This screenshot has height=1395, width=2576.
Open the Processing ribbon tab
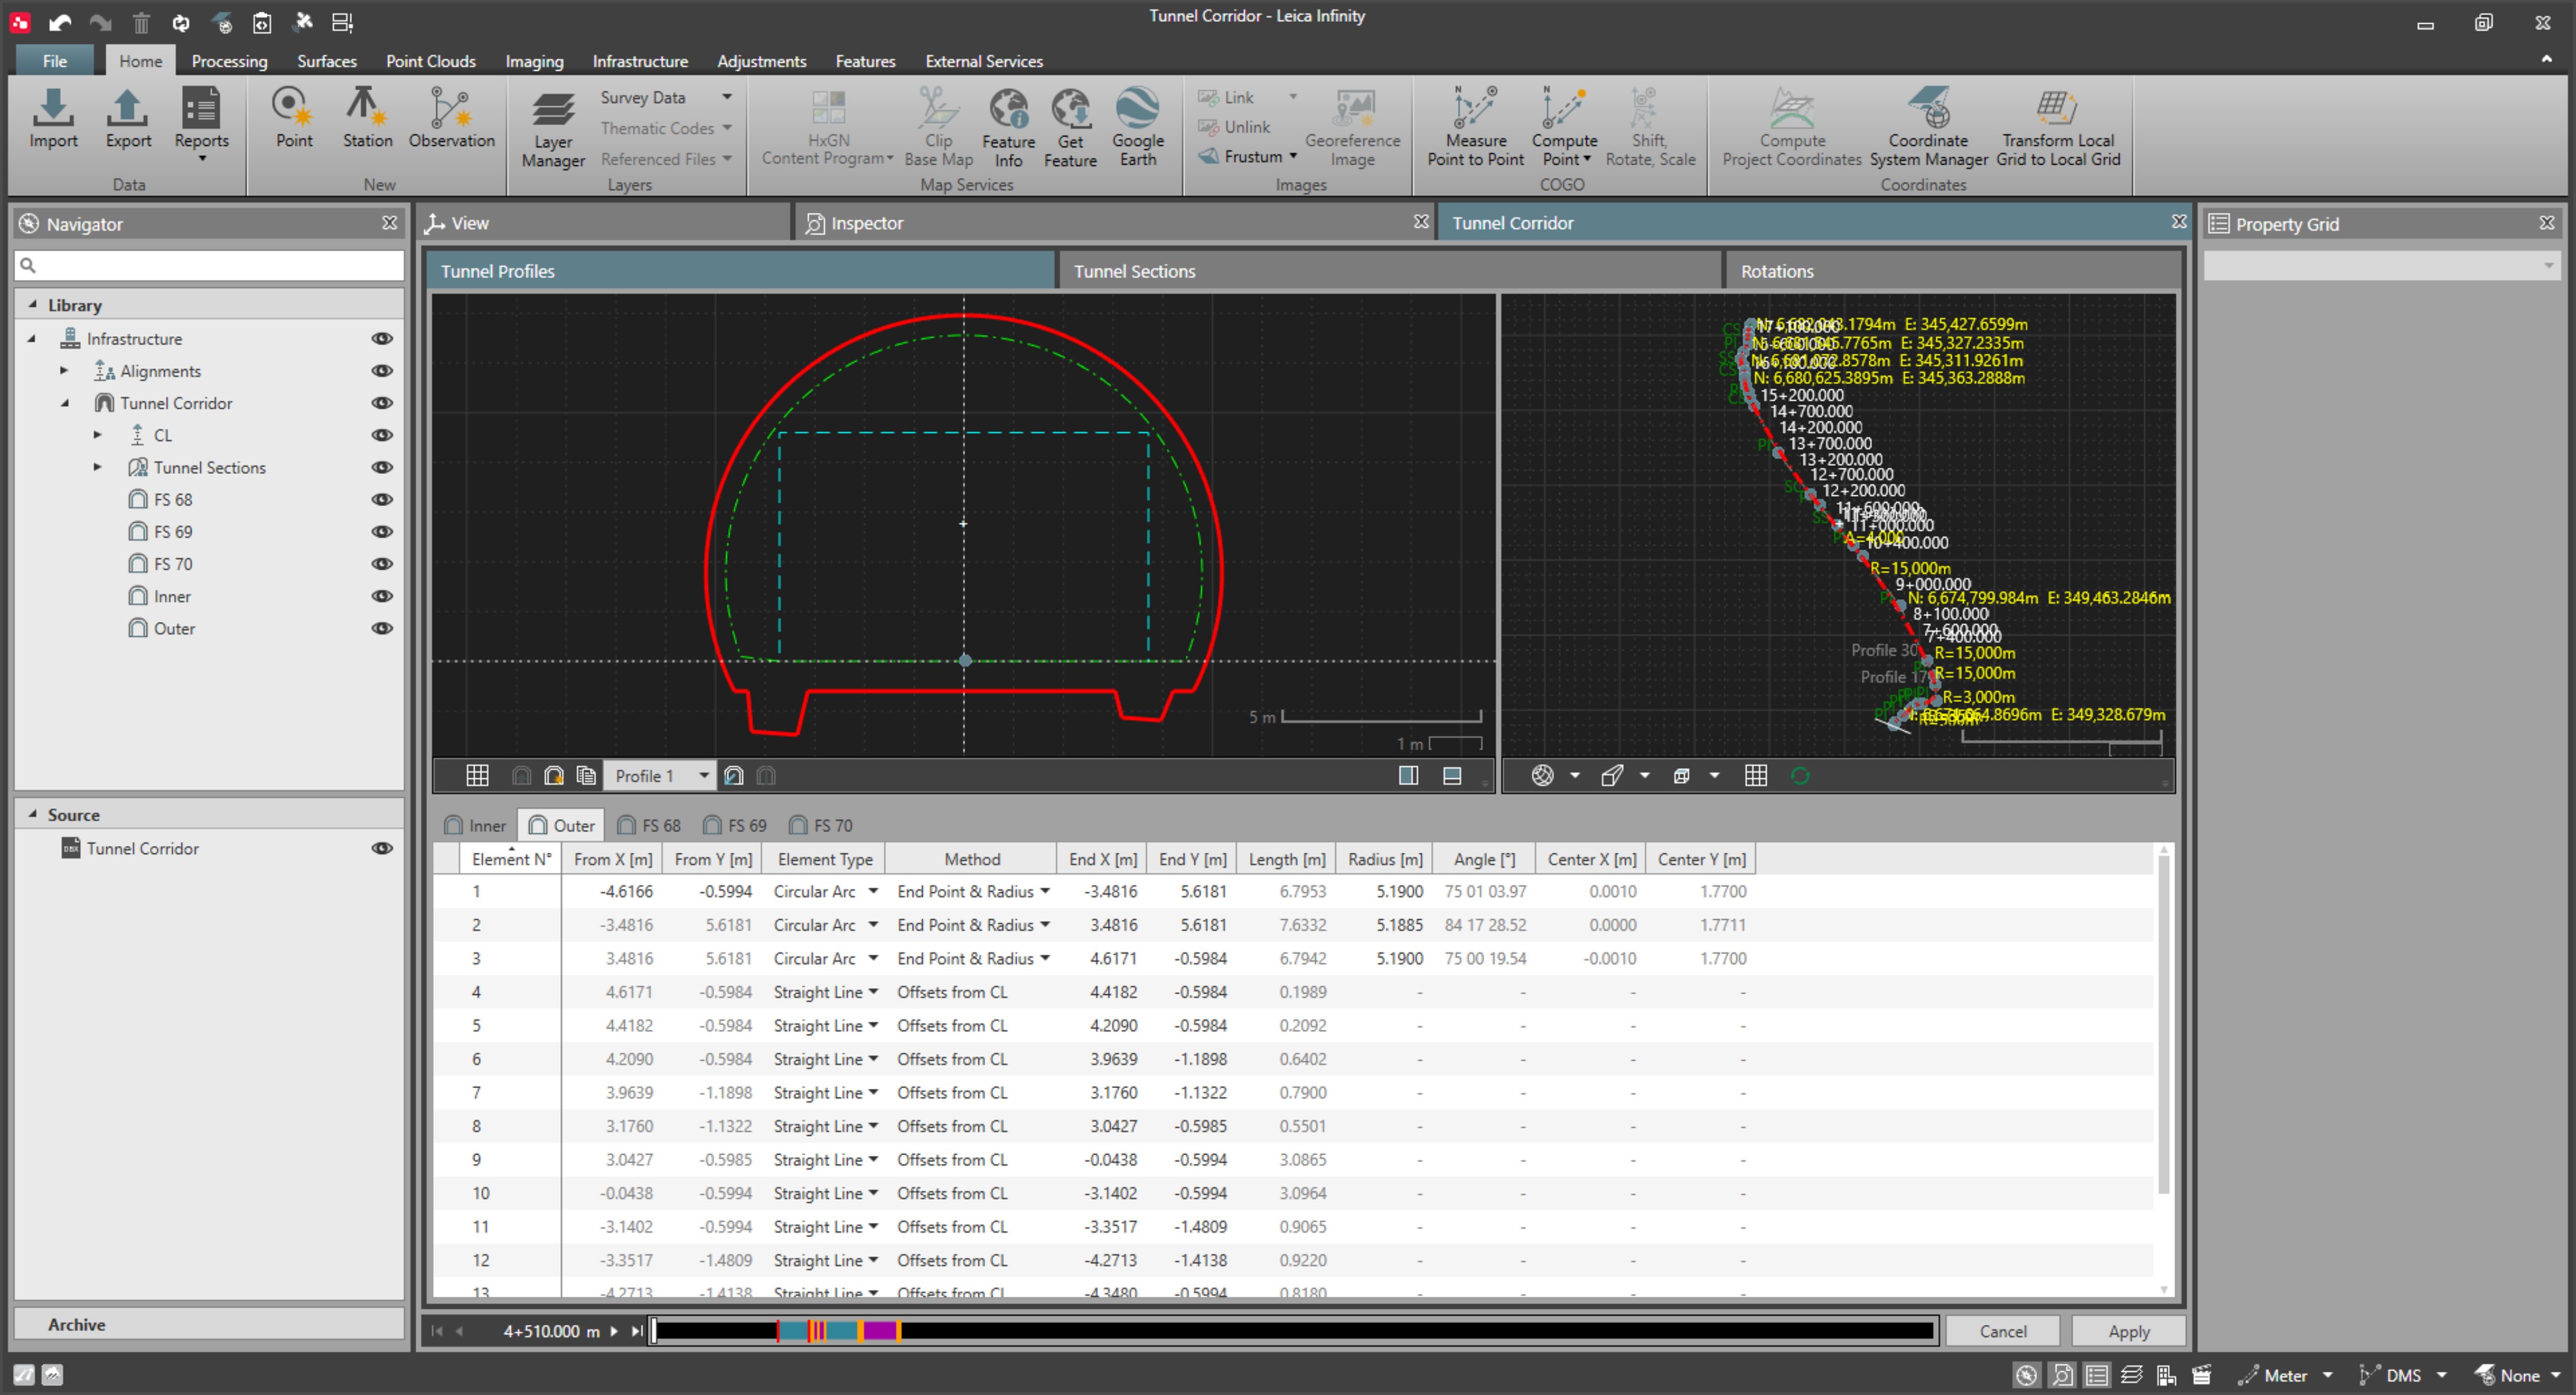pos(229,61)
